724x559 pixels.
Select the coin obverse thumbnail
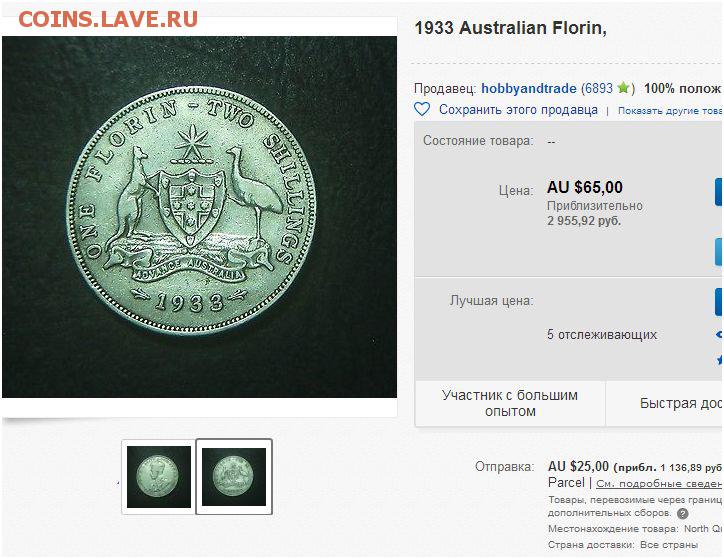pyautogui.click(x=158, y=476)
